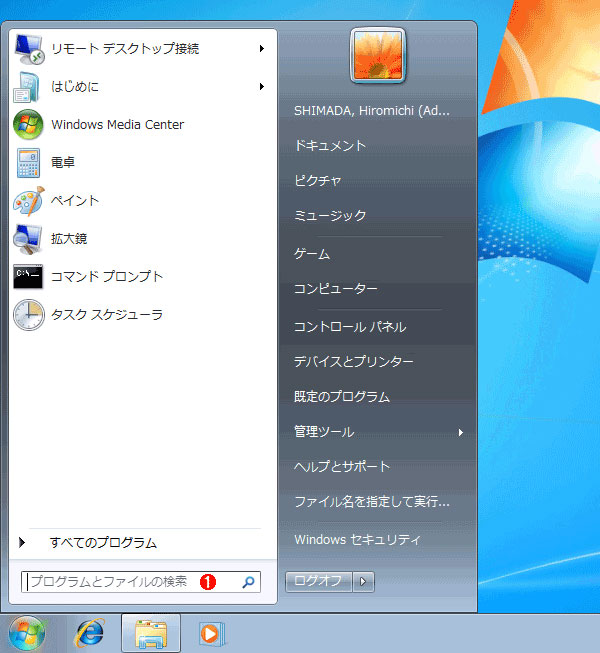Open Internet Explorer from the taskbar

[89, 633]
